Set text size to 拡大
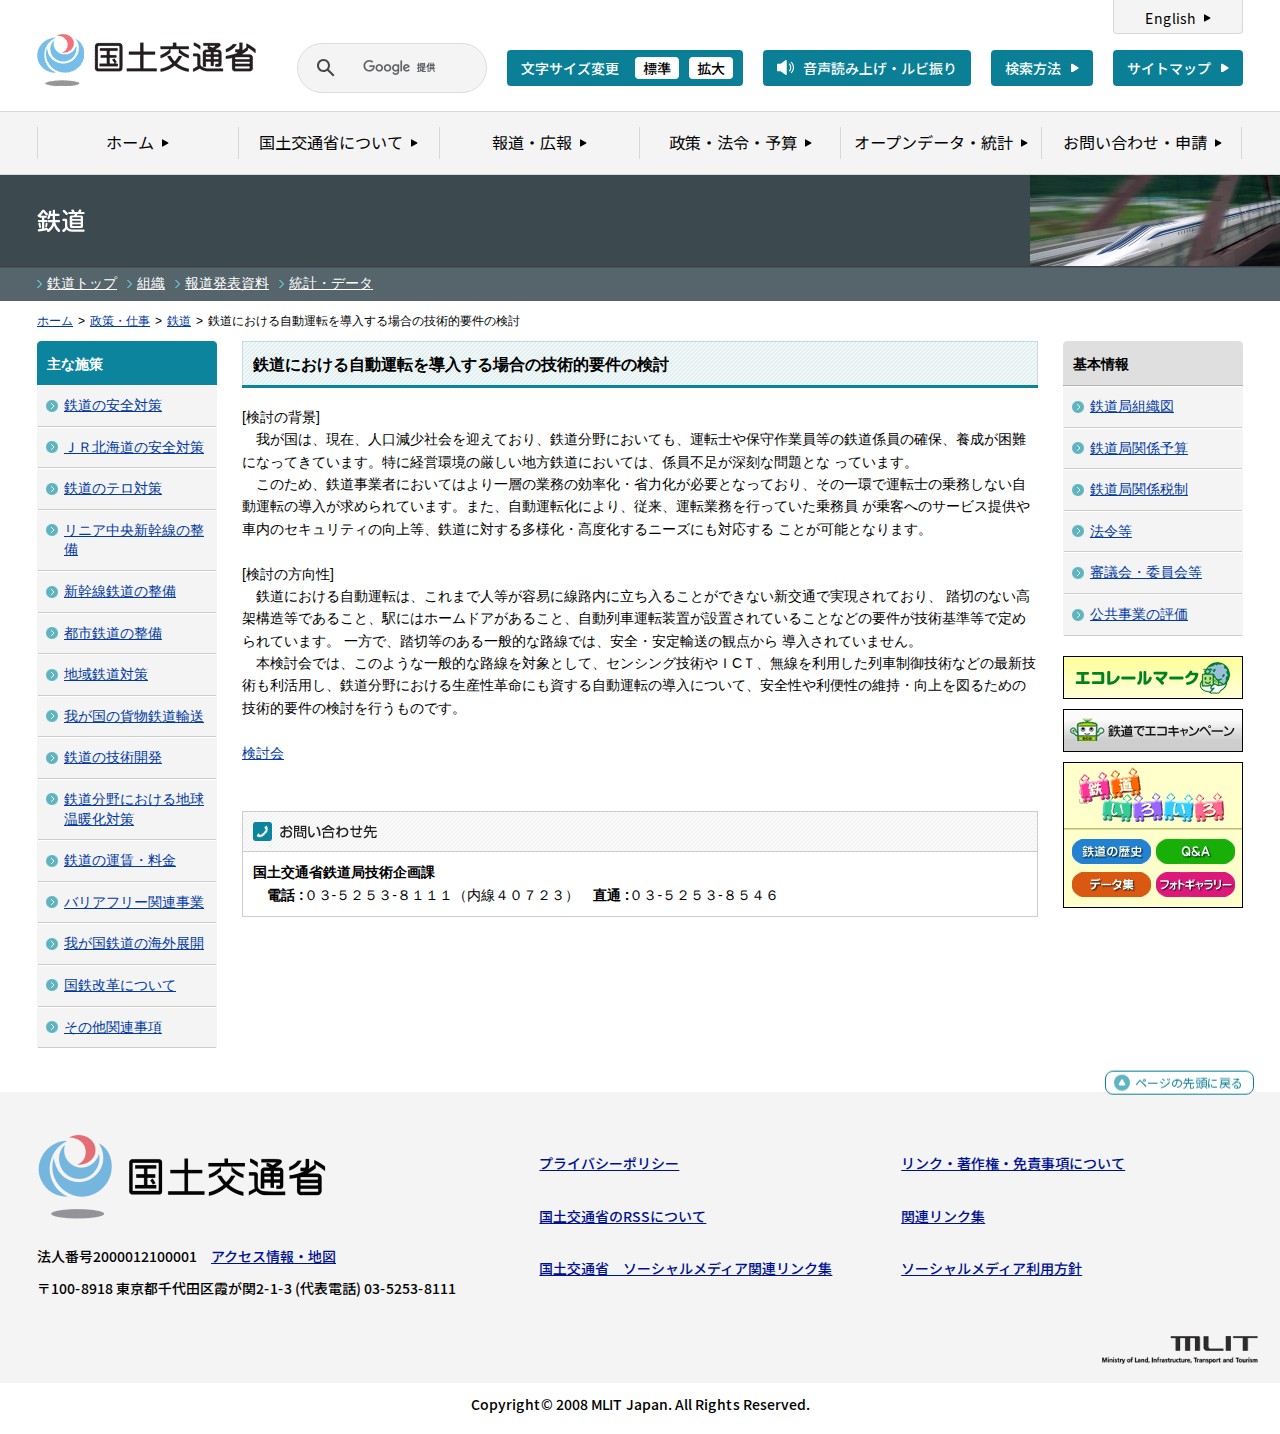Screen dimensions: 1280x1434 click(711, 68)
